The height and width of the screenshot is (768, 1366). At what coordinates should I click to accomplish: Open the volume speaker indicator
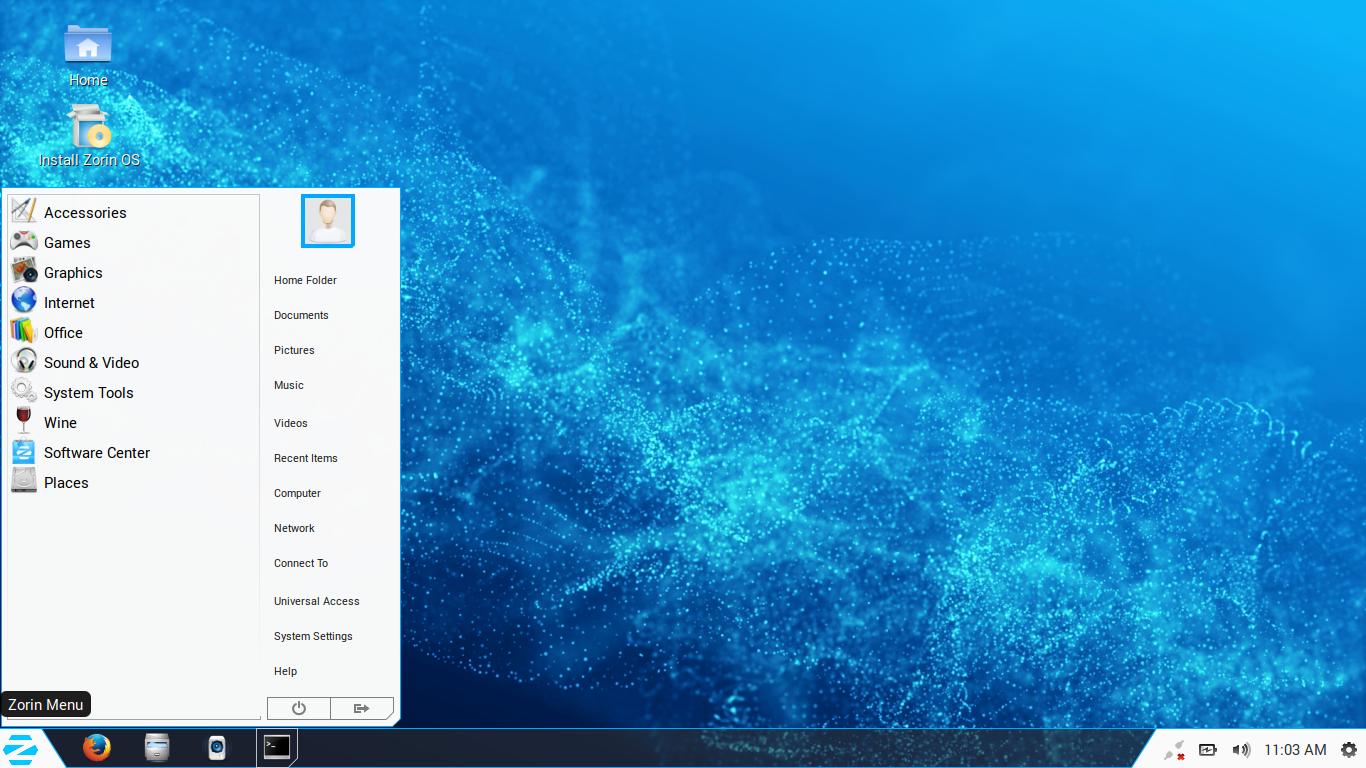point(1241,749)
